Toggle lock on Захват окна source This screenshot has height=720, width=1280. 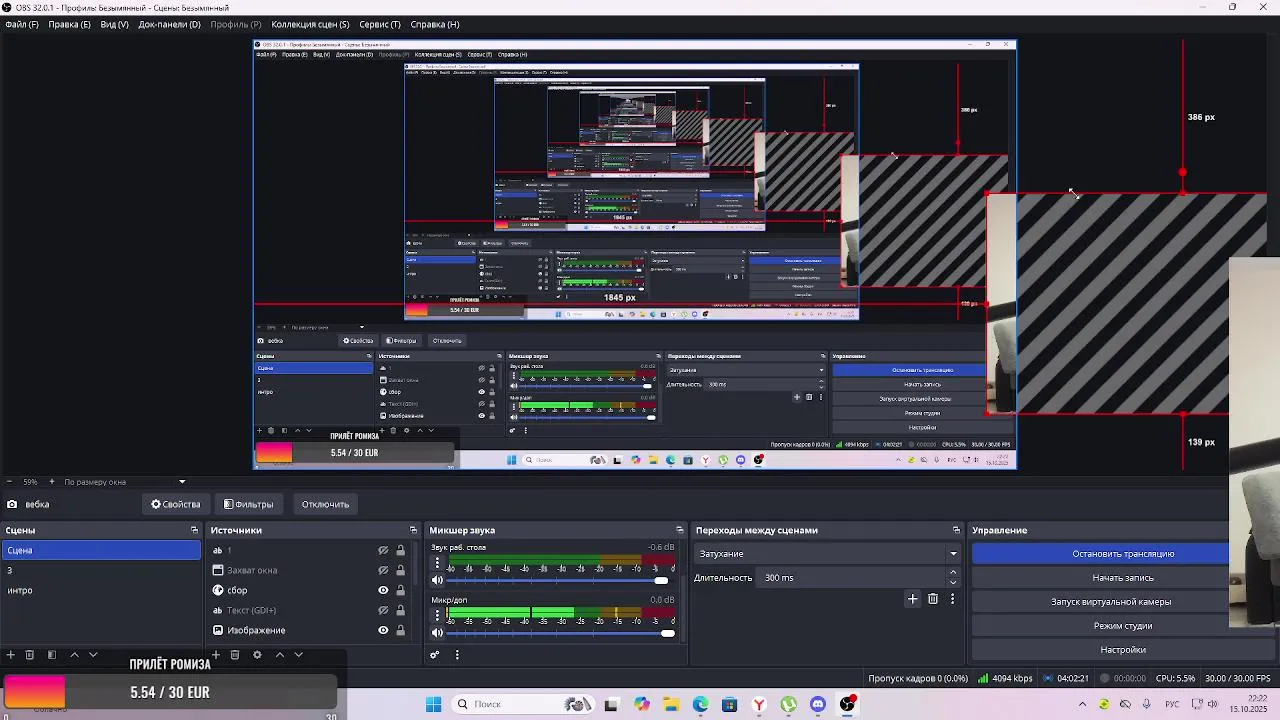[401, 570]
